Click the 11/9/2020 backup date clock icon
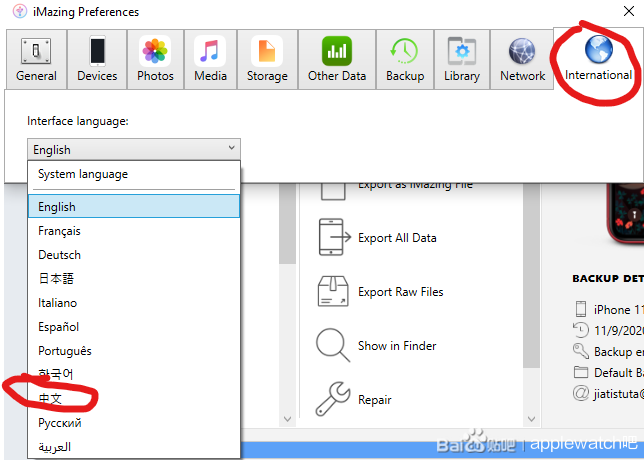644x460 pixels. click(581, 330)
